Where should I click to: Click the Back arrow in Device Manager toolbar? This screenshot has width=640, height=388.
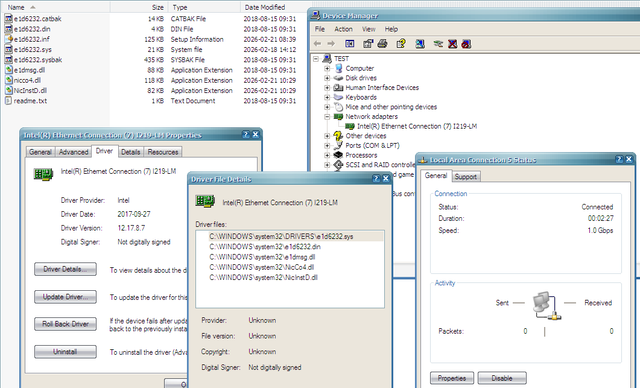[x=317, y=43]
